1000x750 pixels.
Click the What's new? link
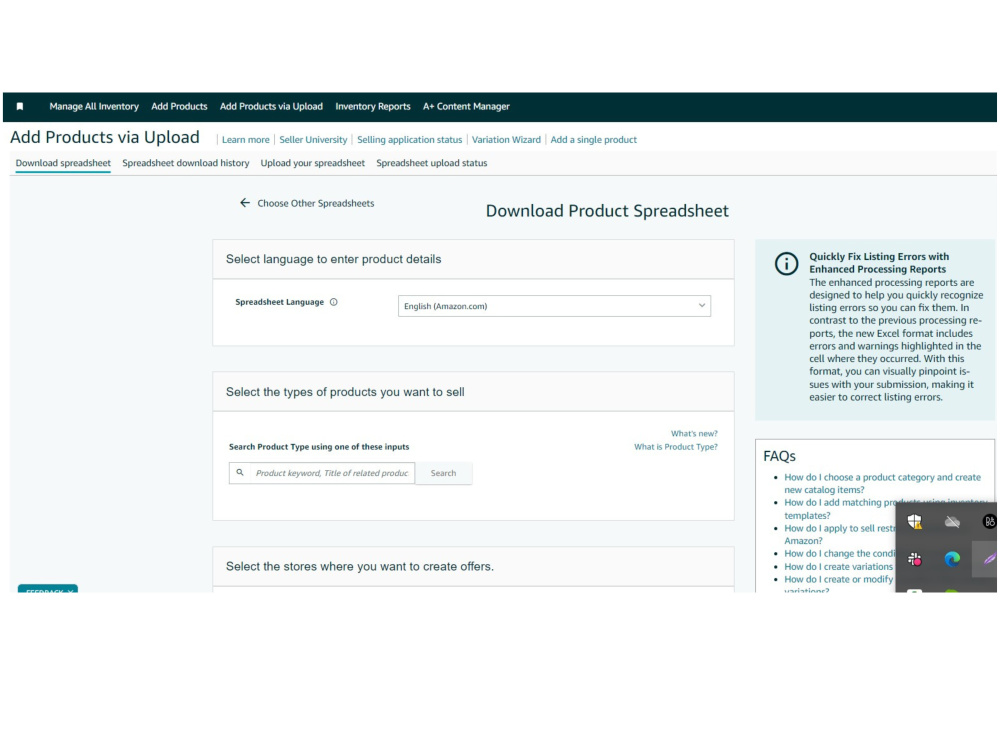click(694, 434)
